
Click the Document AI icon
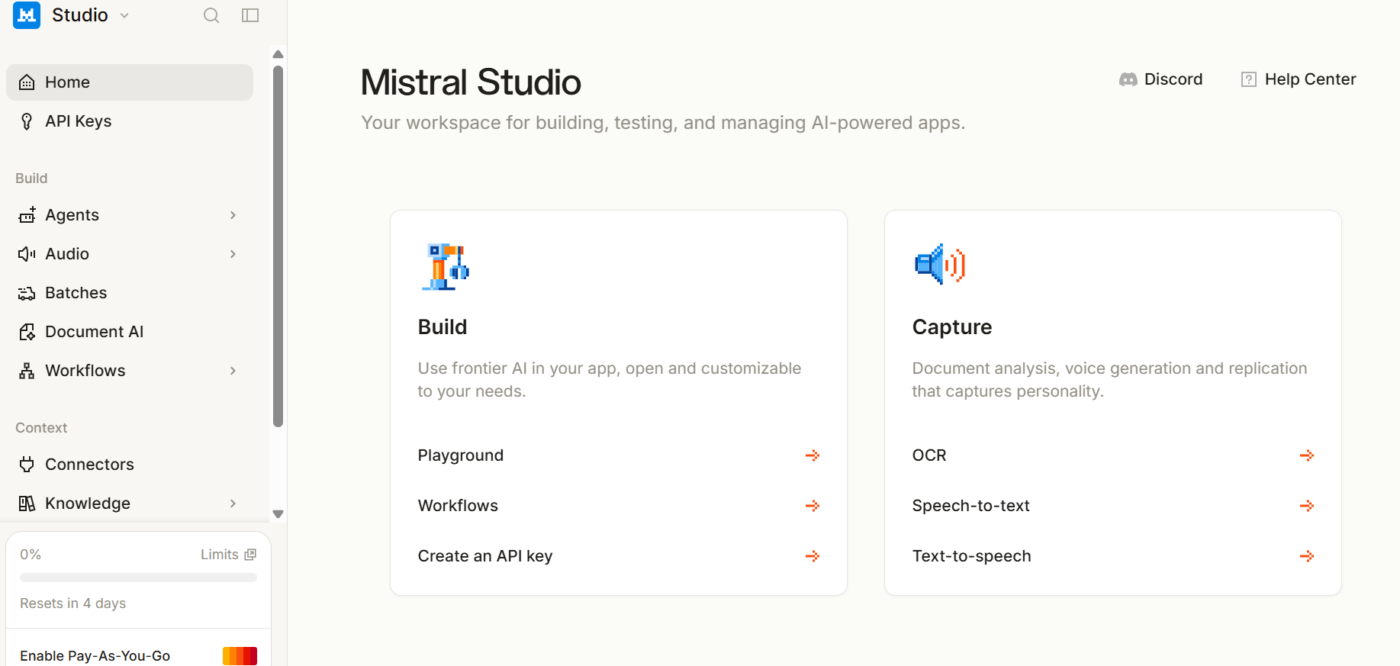pyautogui.click(x=27, y=332)
